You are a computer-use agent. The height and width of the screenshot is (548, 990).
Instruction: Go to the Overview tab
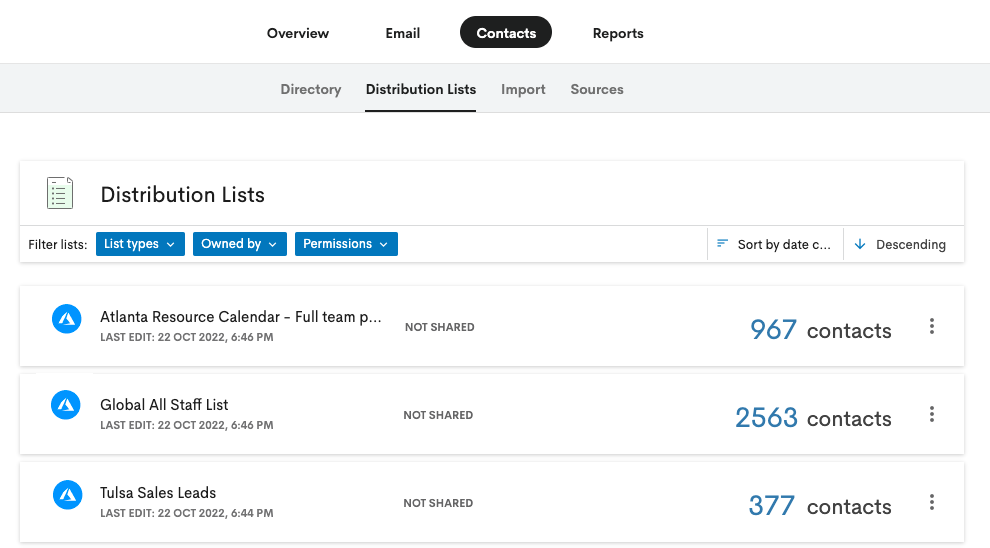pos(297,33)
